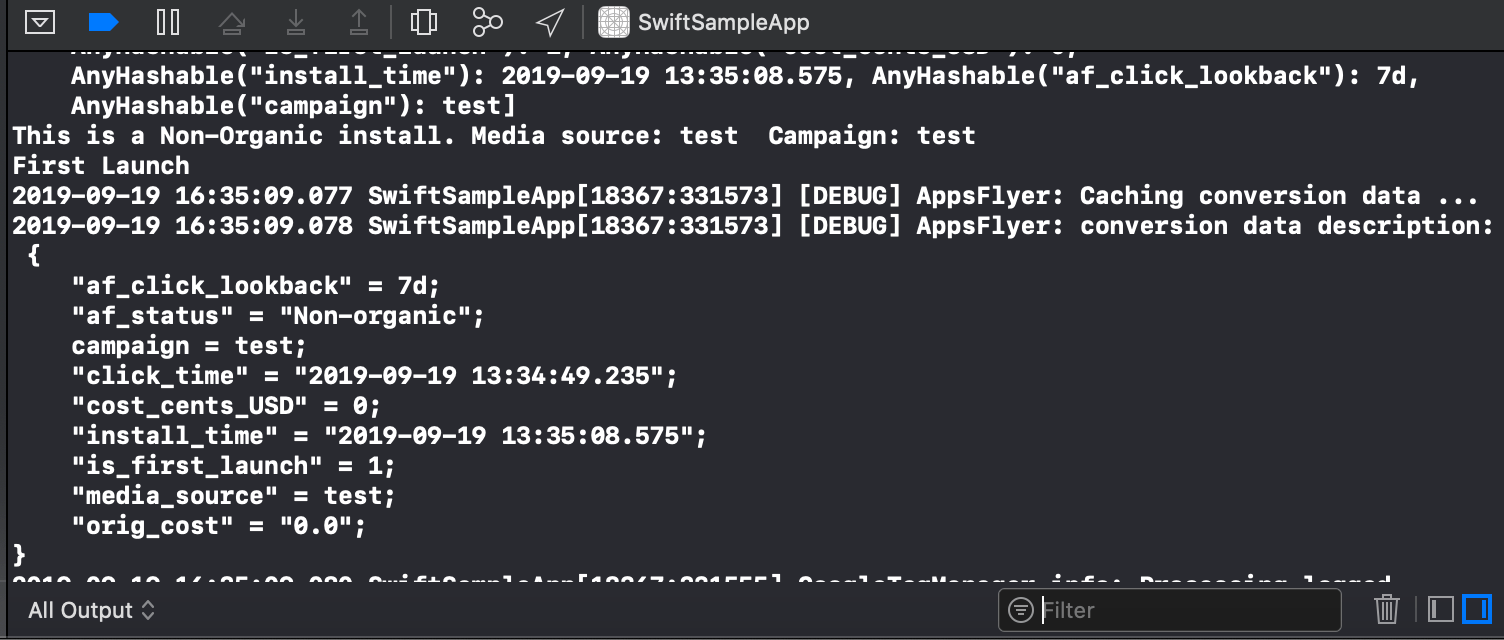Click the SwiftSampleApp app icon in the debug bar

tap(614, 21)
